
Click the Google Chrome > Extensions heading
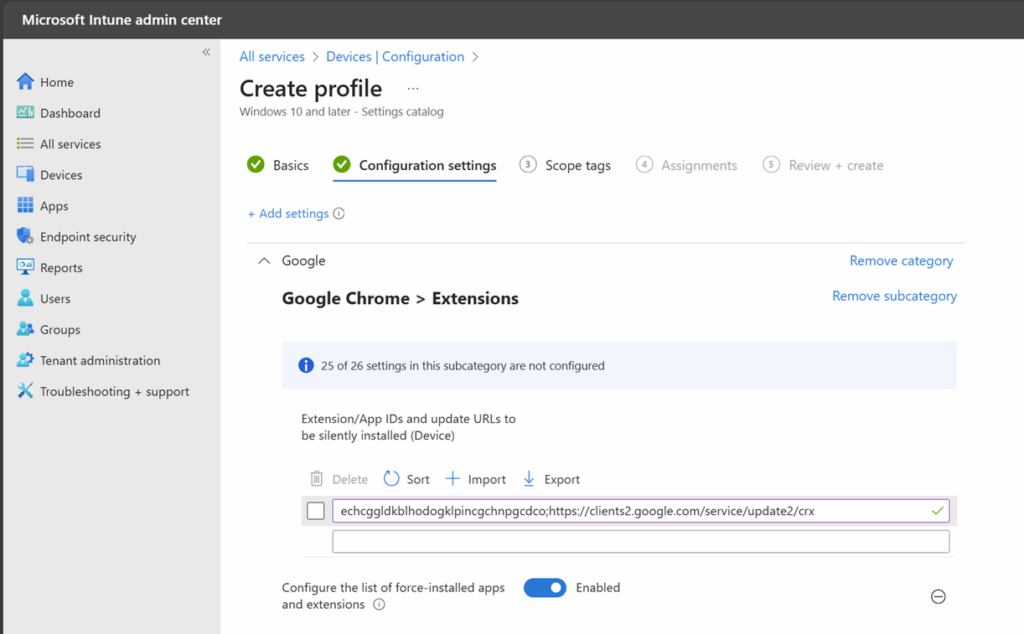click(400, 298)
